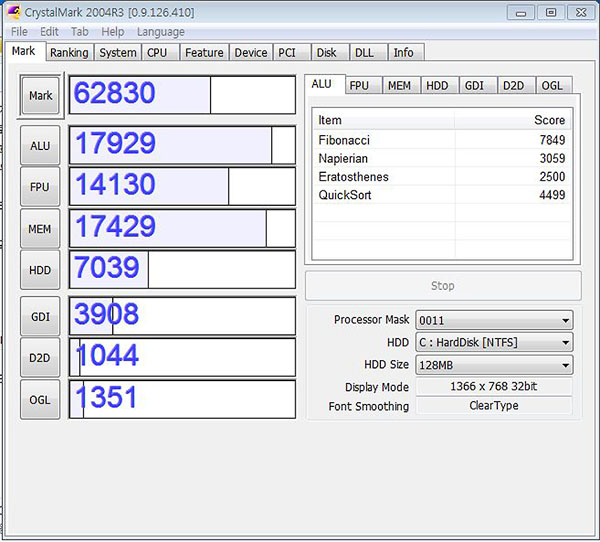Expand the HDD Size dropdown
The height and width of the screenshot is (542, 600).
point(494,365)
